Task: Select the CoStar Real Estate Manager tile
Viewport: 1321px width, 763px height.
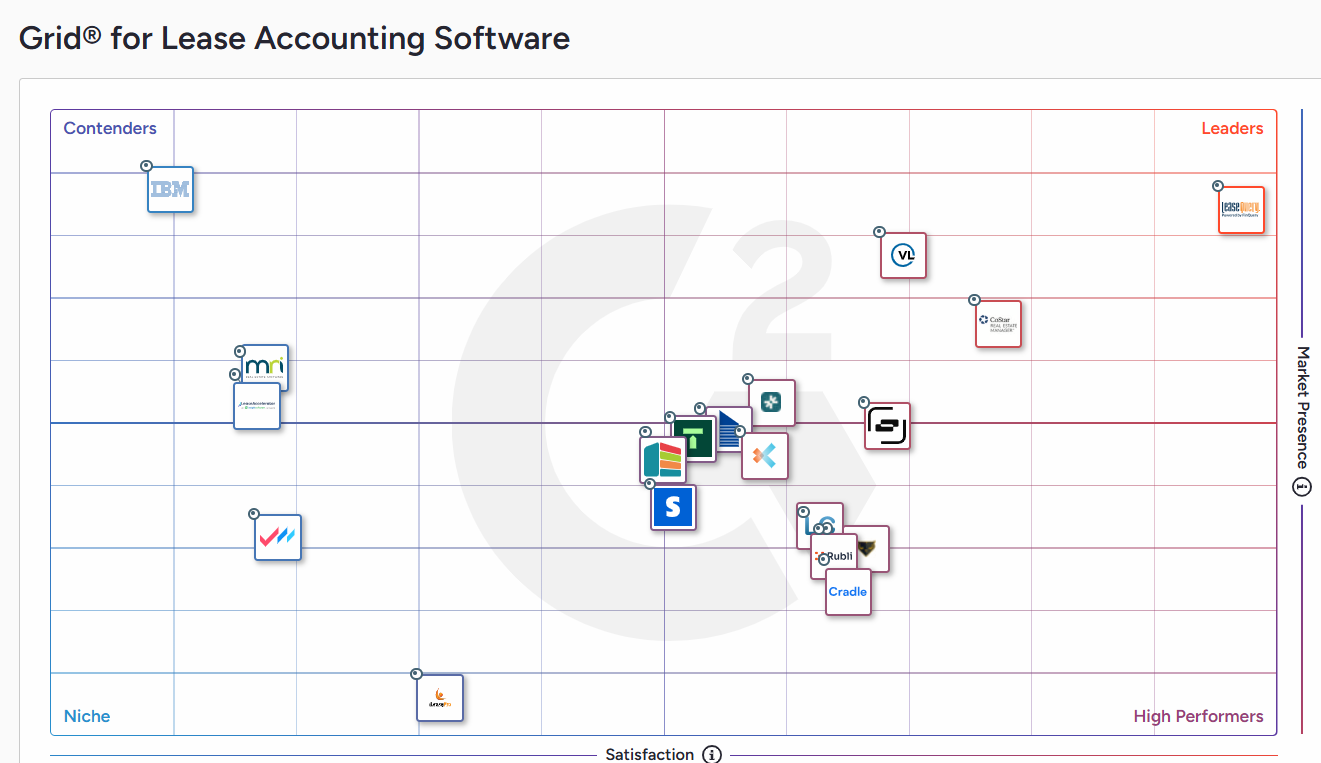Action: pyautogui.click(x=998, y=324)
